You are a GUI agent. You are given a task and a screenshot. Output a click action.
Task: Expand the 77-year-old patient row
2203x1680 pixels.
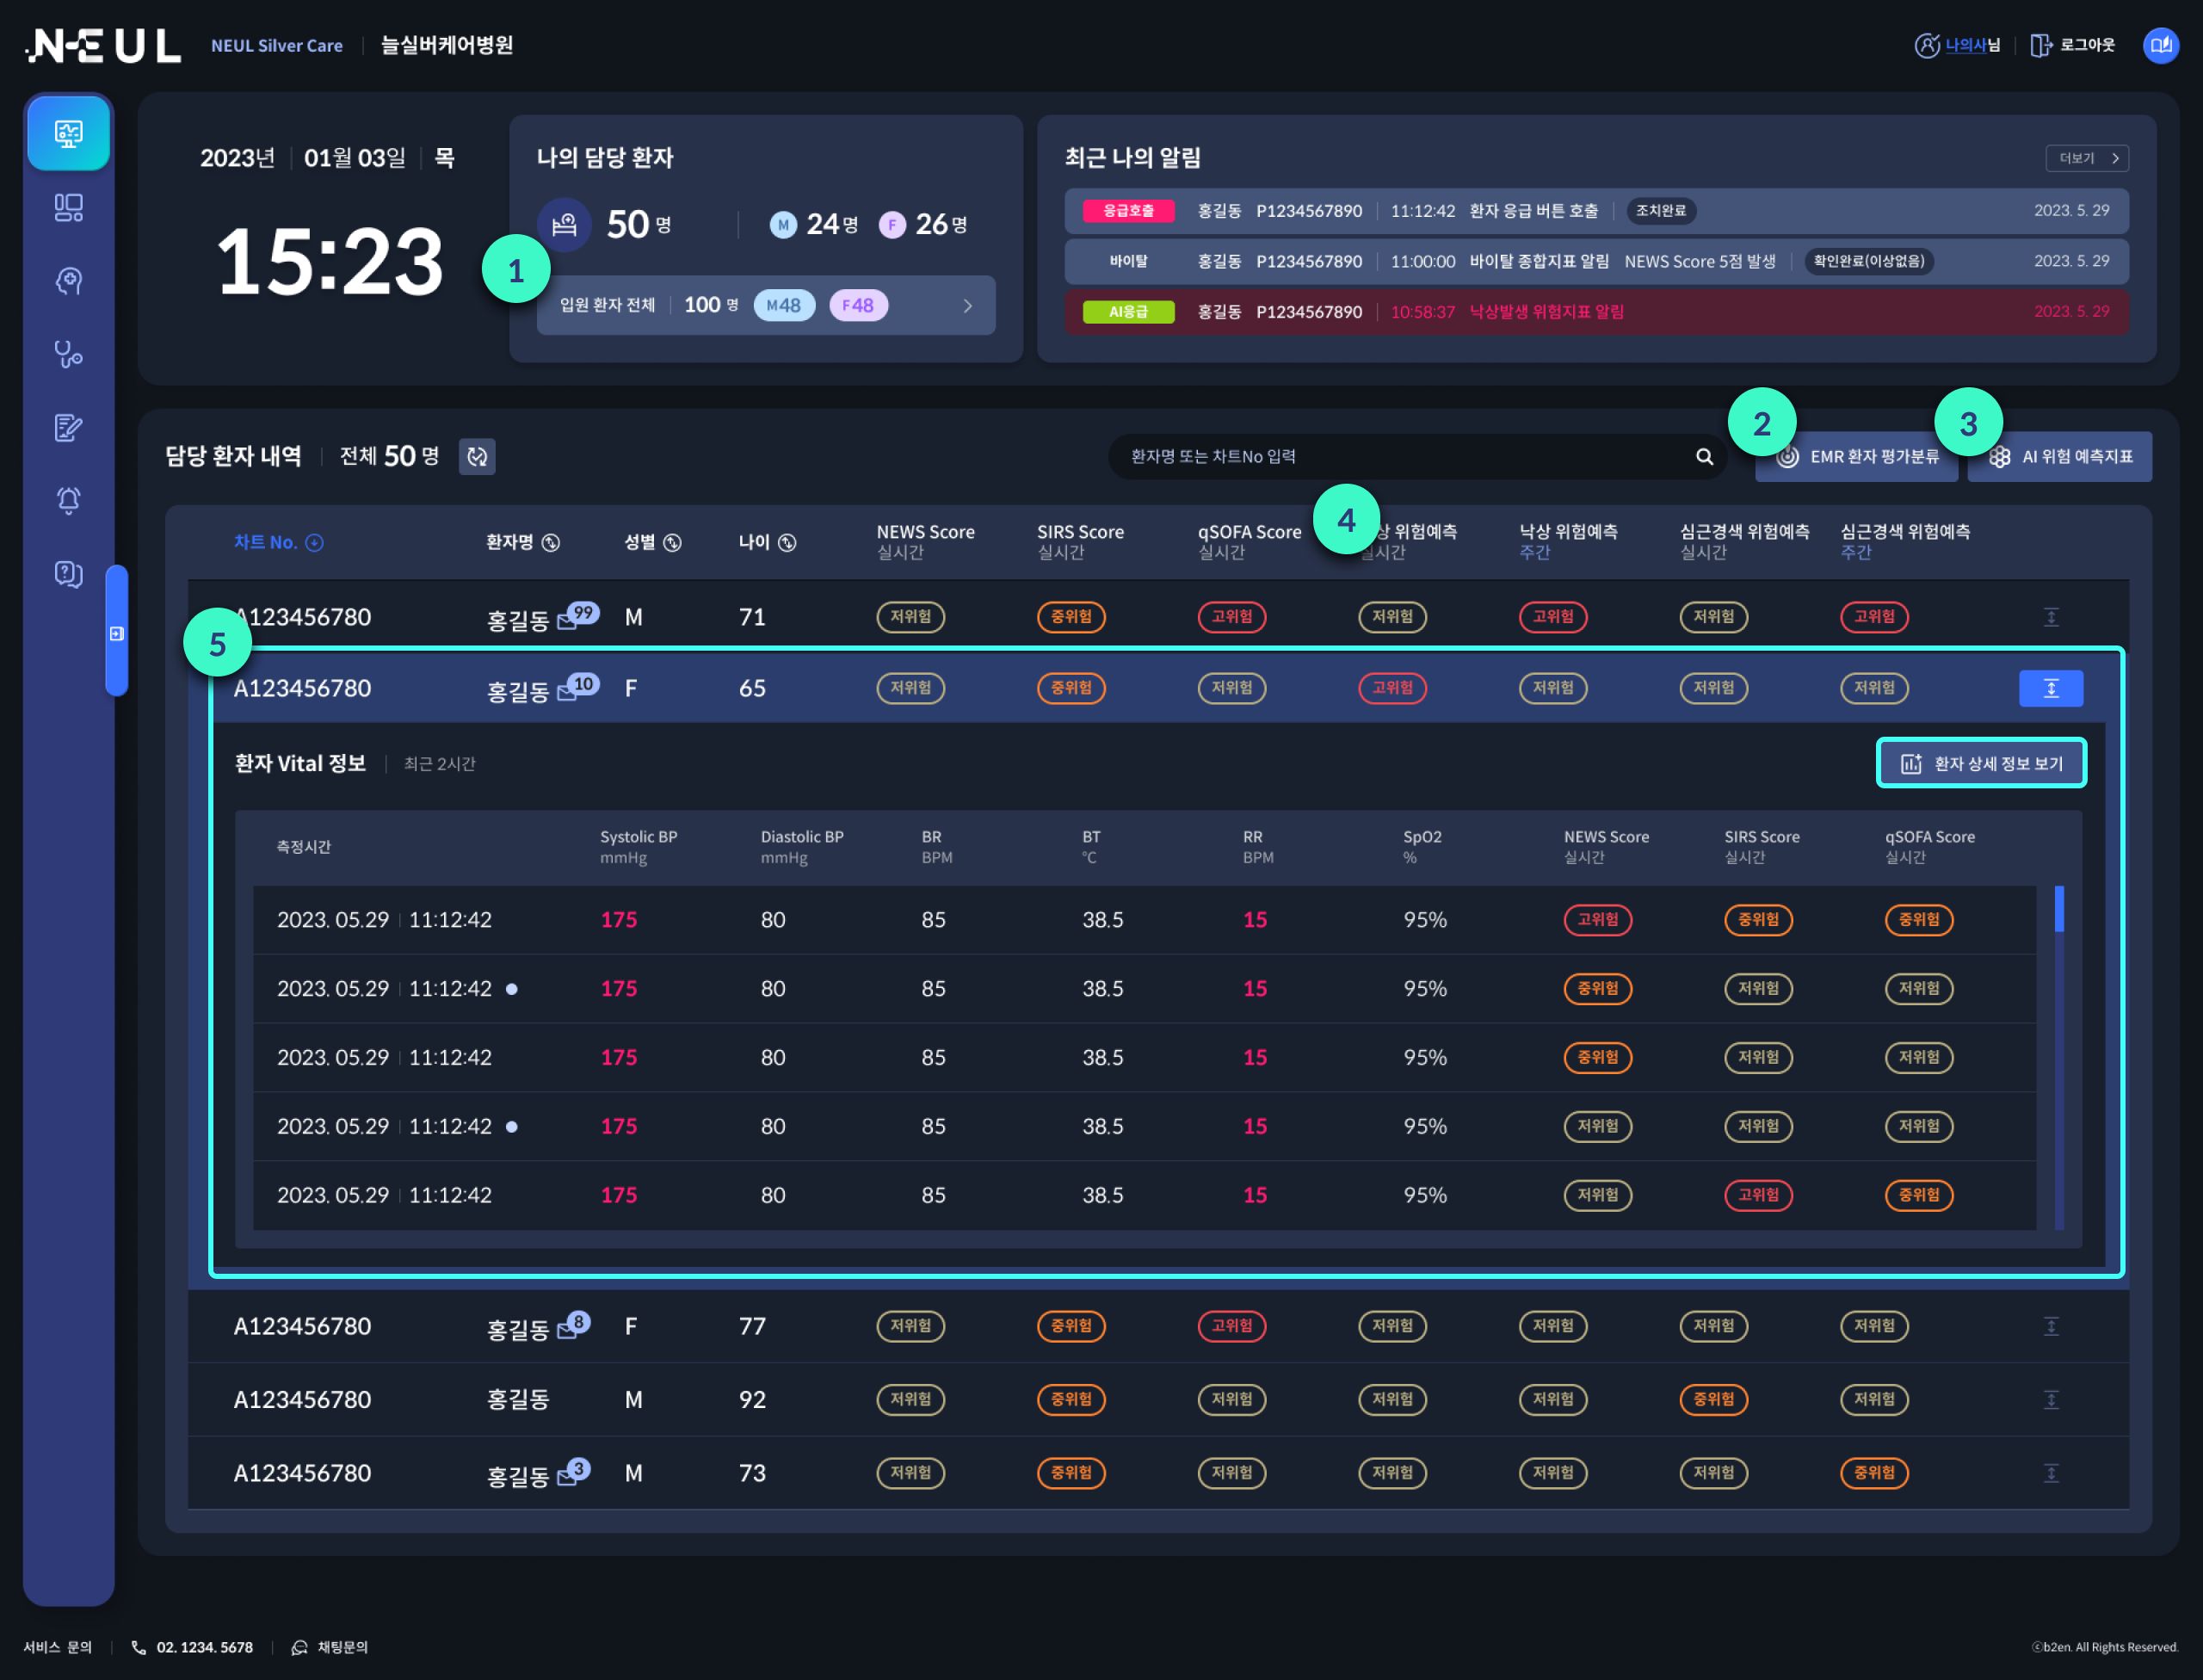(x=2050, y=1326)
